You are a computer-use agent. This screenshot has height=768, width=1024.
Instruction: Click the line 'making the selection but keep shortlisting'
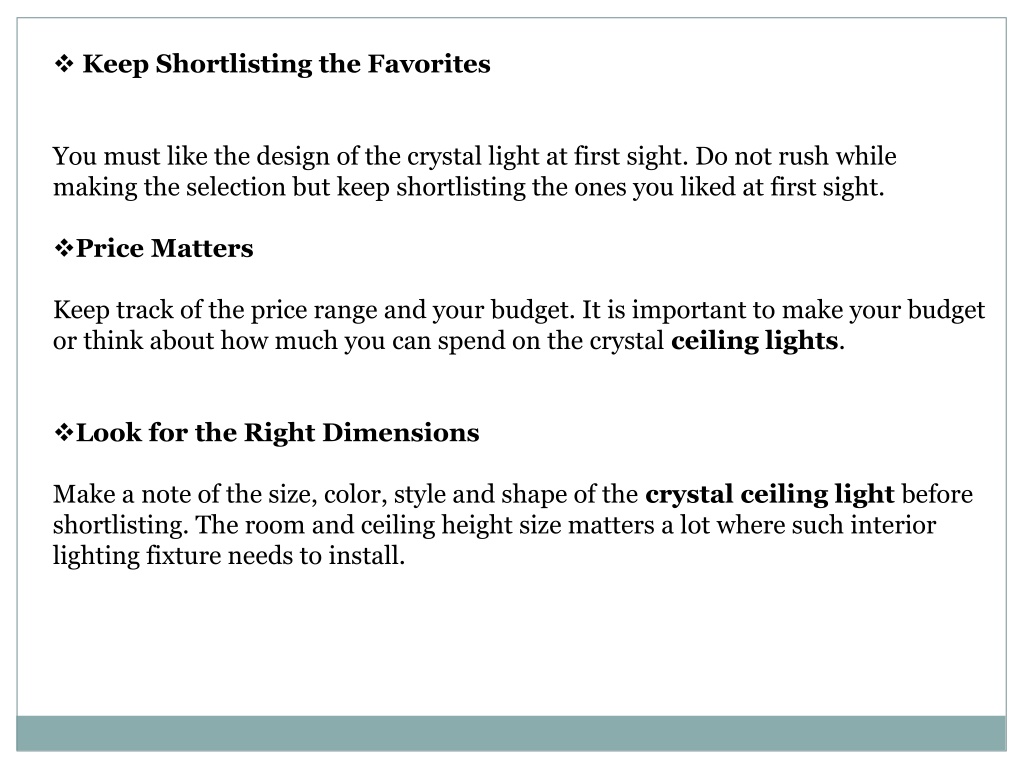pos(468,187)
